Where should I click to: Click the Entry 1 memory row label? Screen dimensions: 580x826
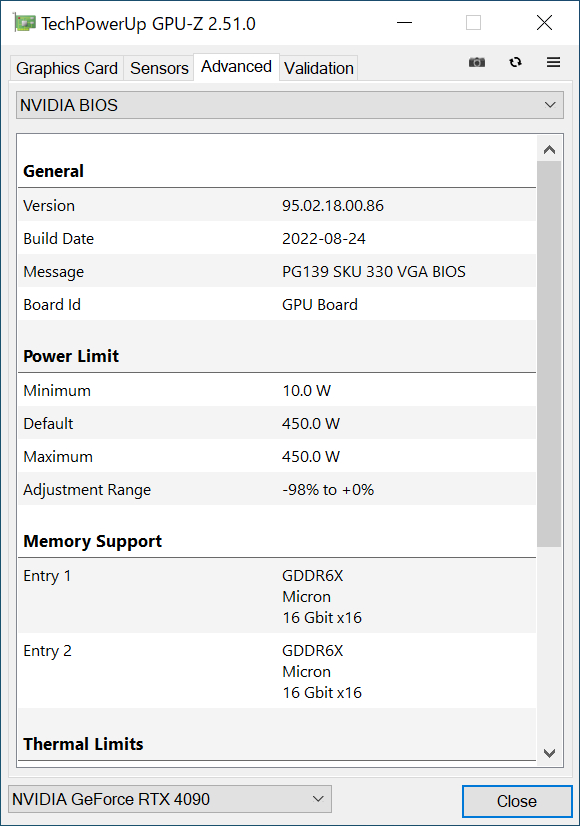point(47,576)
